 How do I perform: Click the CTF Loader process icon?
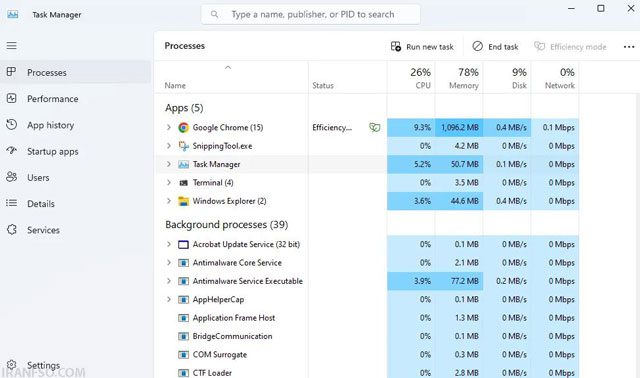click(184, 373)
